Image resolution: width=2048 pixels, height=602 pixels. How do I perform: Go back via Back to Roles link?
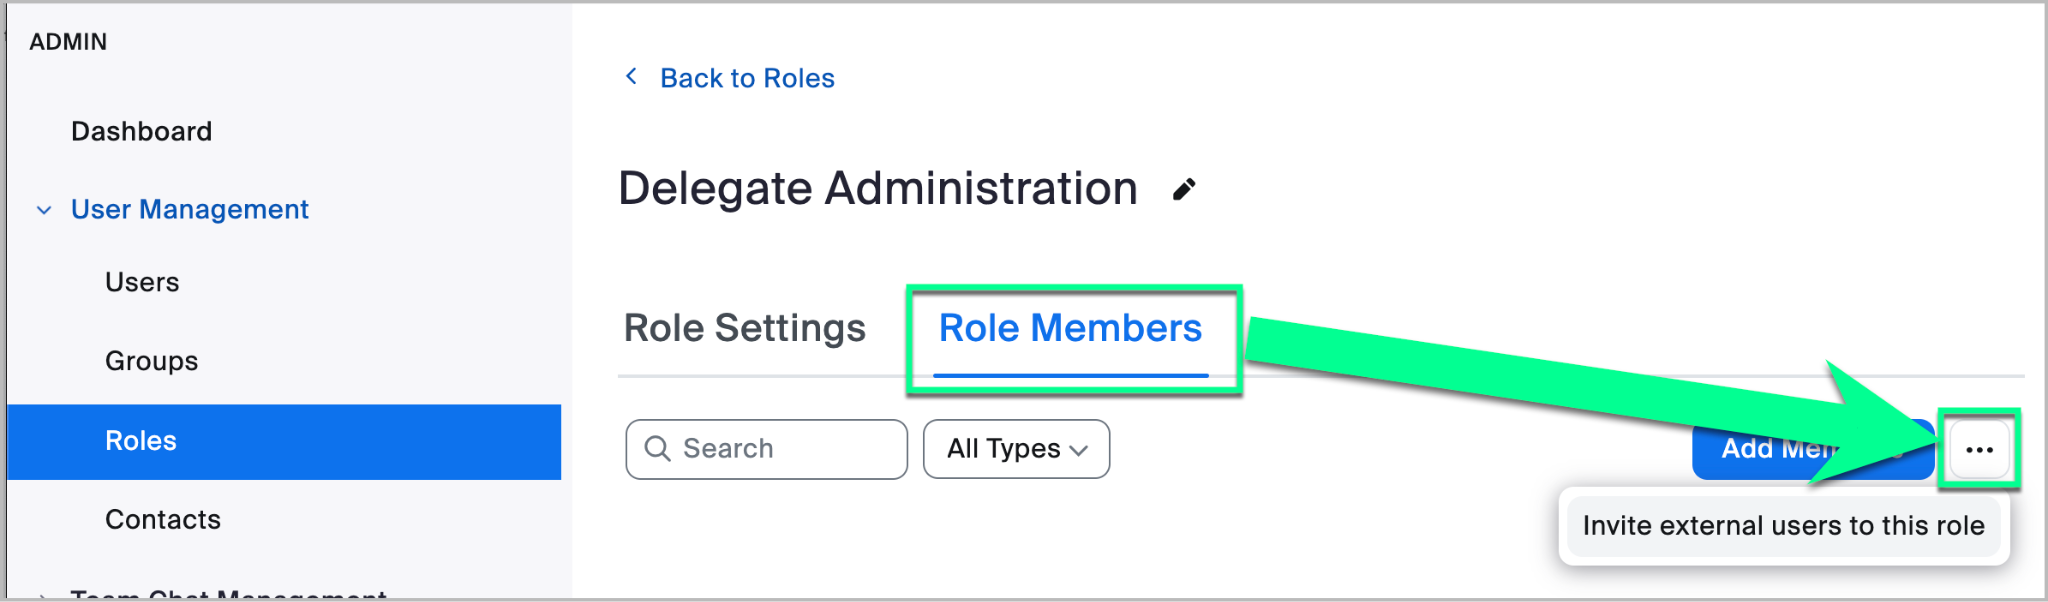[746, 78]
